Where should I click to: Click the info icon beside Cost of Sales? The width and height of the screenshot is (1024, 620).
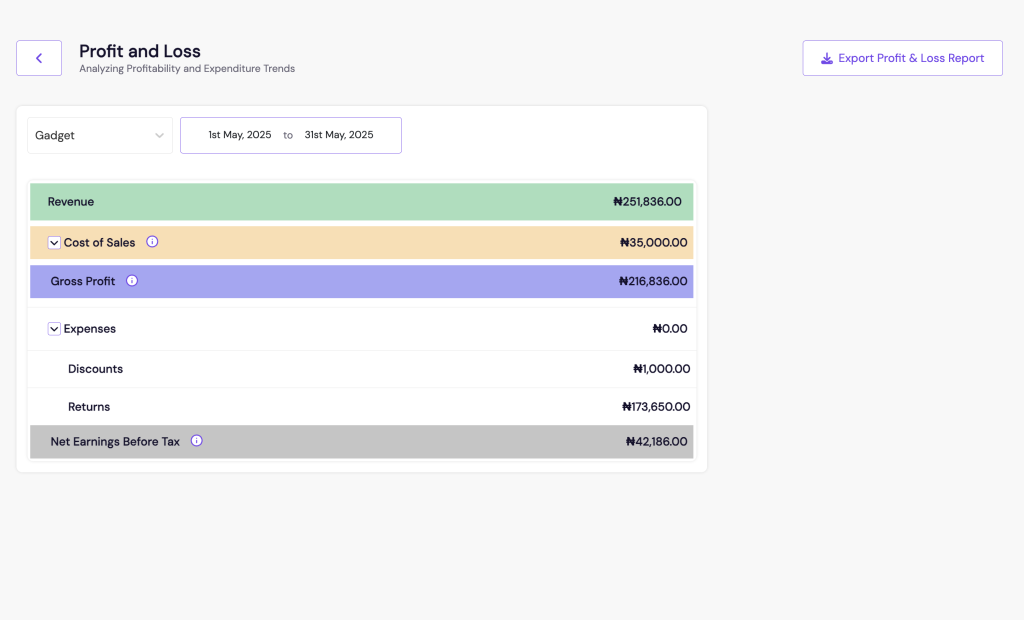152,242
